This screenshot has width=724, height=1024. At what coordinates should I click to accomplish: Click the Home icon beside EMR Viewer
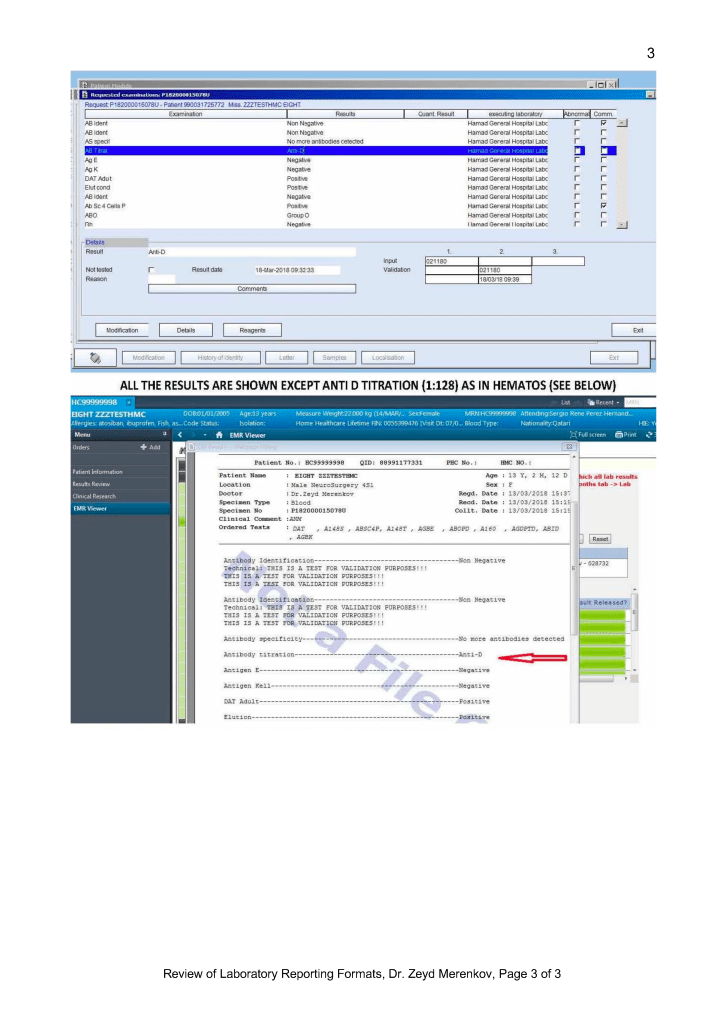tap(219, 435)
